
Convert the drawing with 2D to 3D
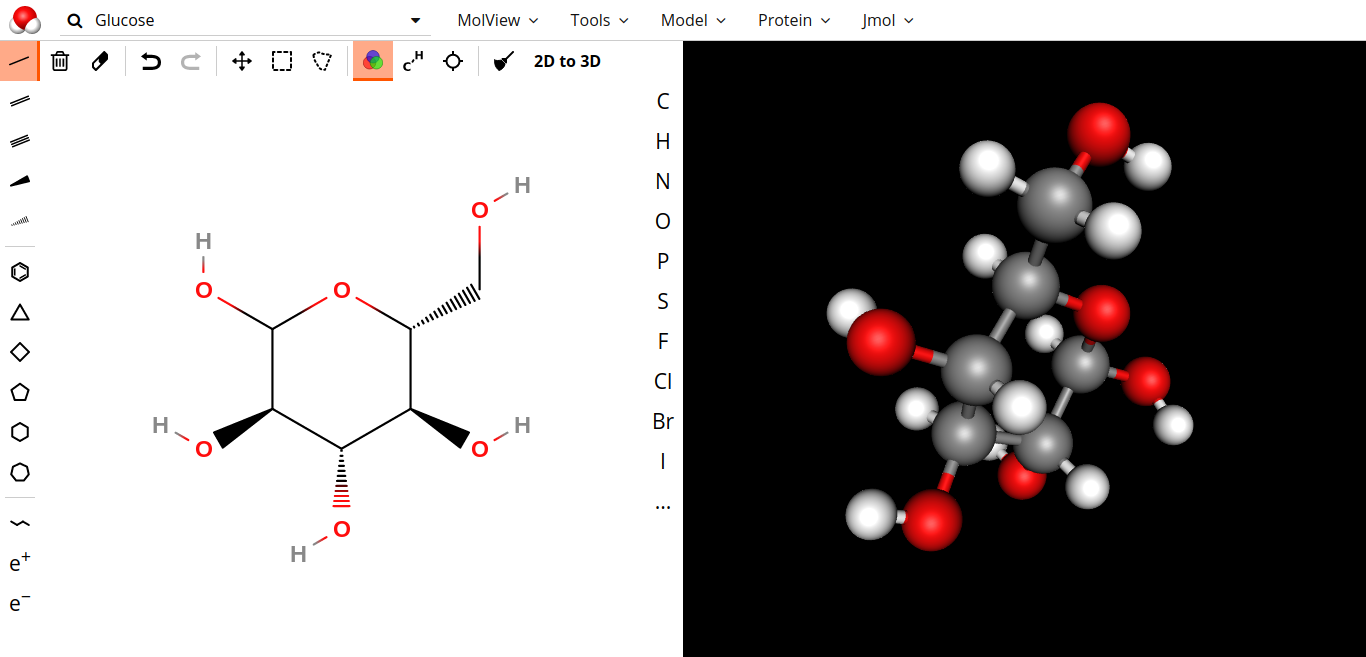tap(567, 61)
